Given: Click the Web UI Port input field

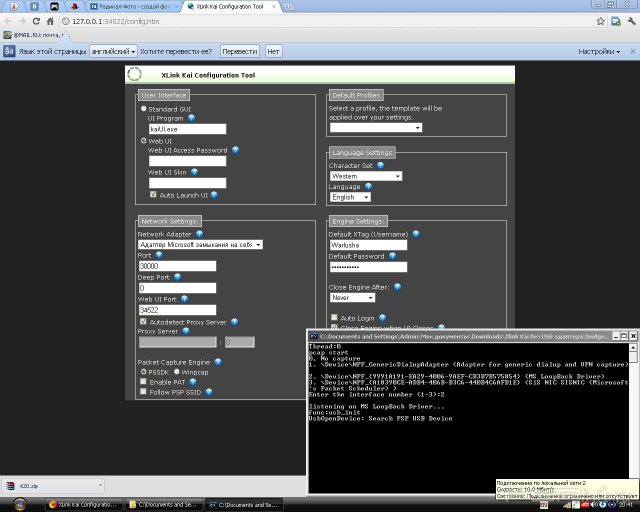Looking at the screenshot, I should (177, 312).
